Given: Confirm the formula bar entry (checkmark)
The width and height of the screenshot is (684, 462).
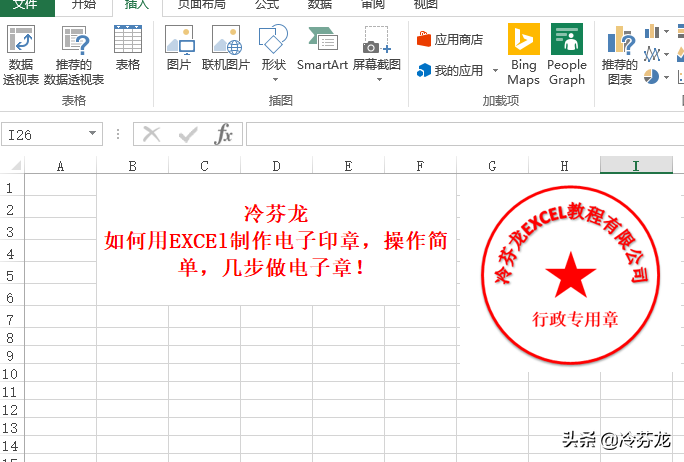Looking at the screenshot, I should [x=188, y=134].
